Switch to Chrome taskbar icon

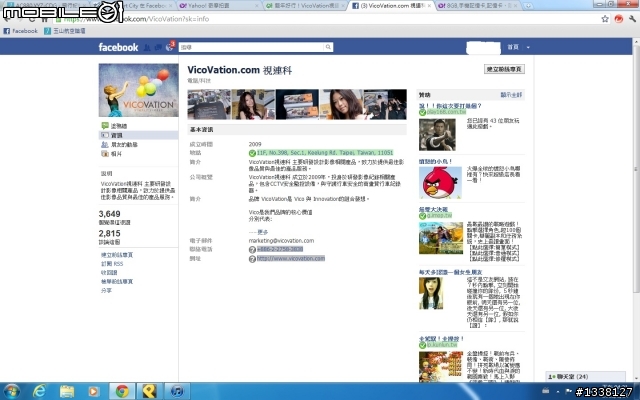coord(122,391)
